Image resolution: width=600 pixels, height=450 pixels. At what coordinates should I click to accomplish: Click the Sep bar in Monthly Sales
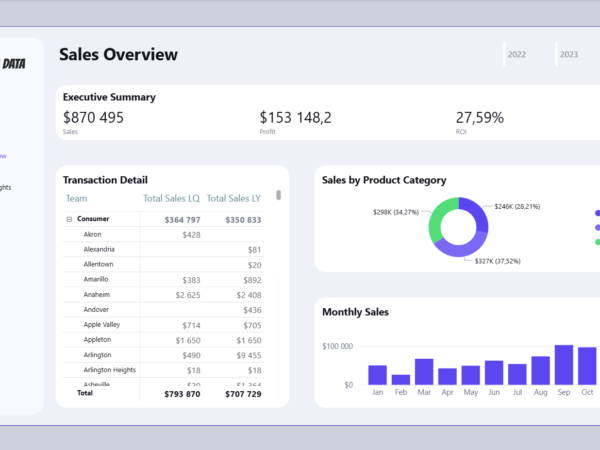[564, 365]
